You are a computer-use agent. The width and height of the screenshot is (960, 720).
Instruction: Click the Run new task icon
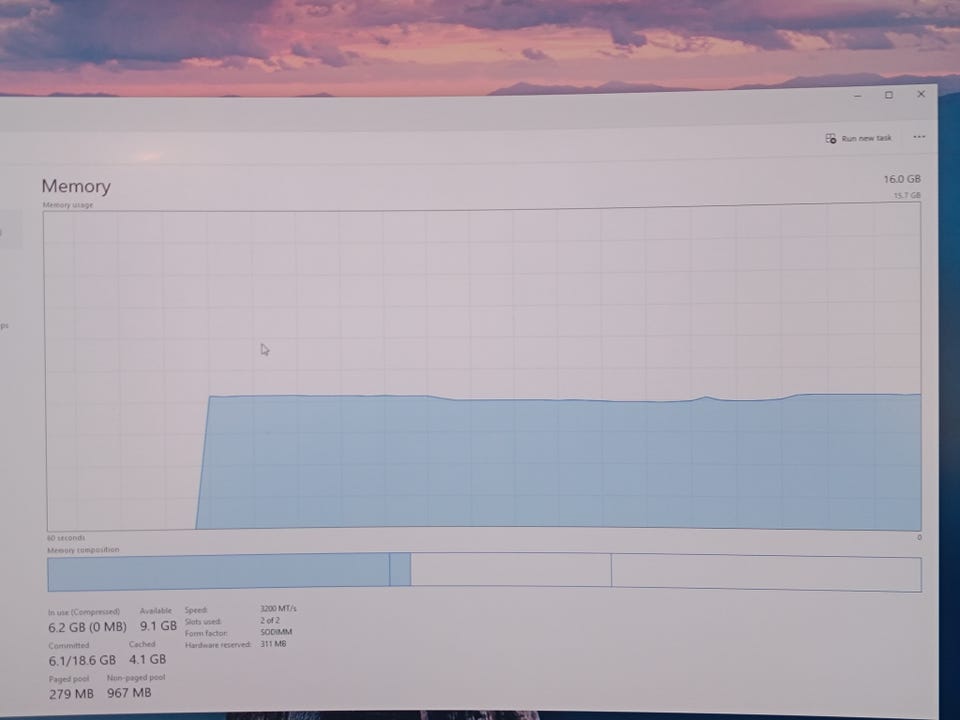[831, 138]
